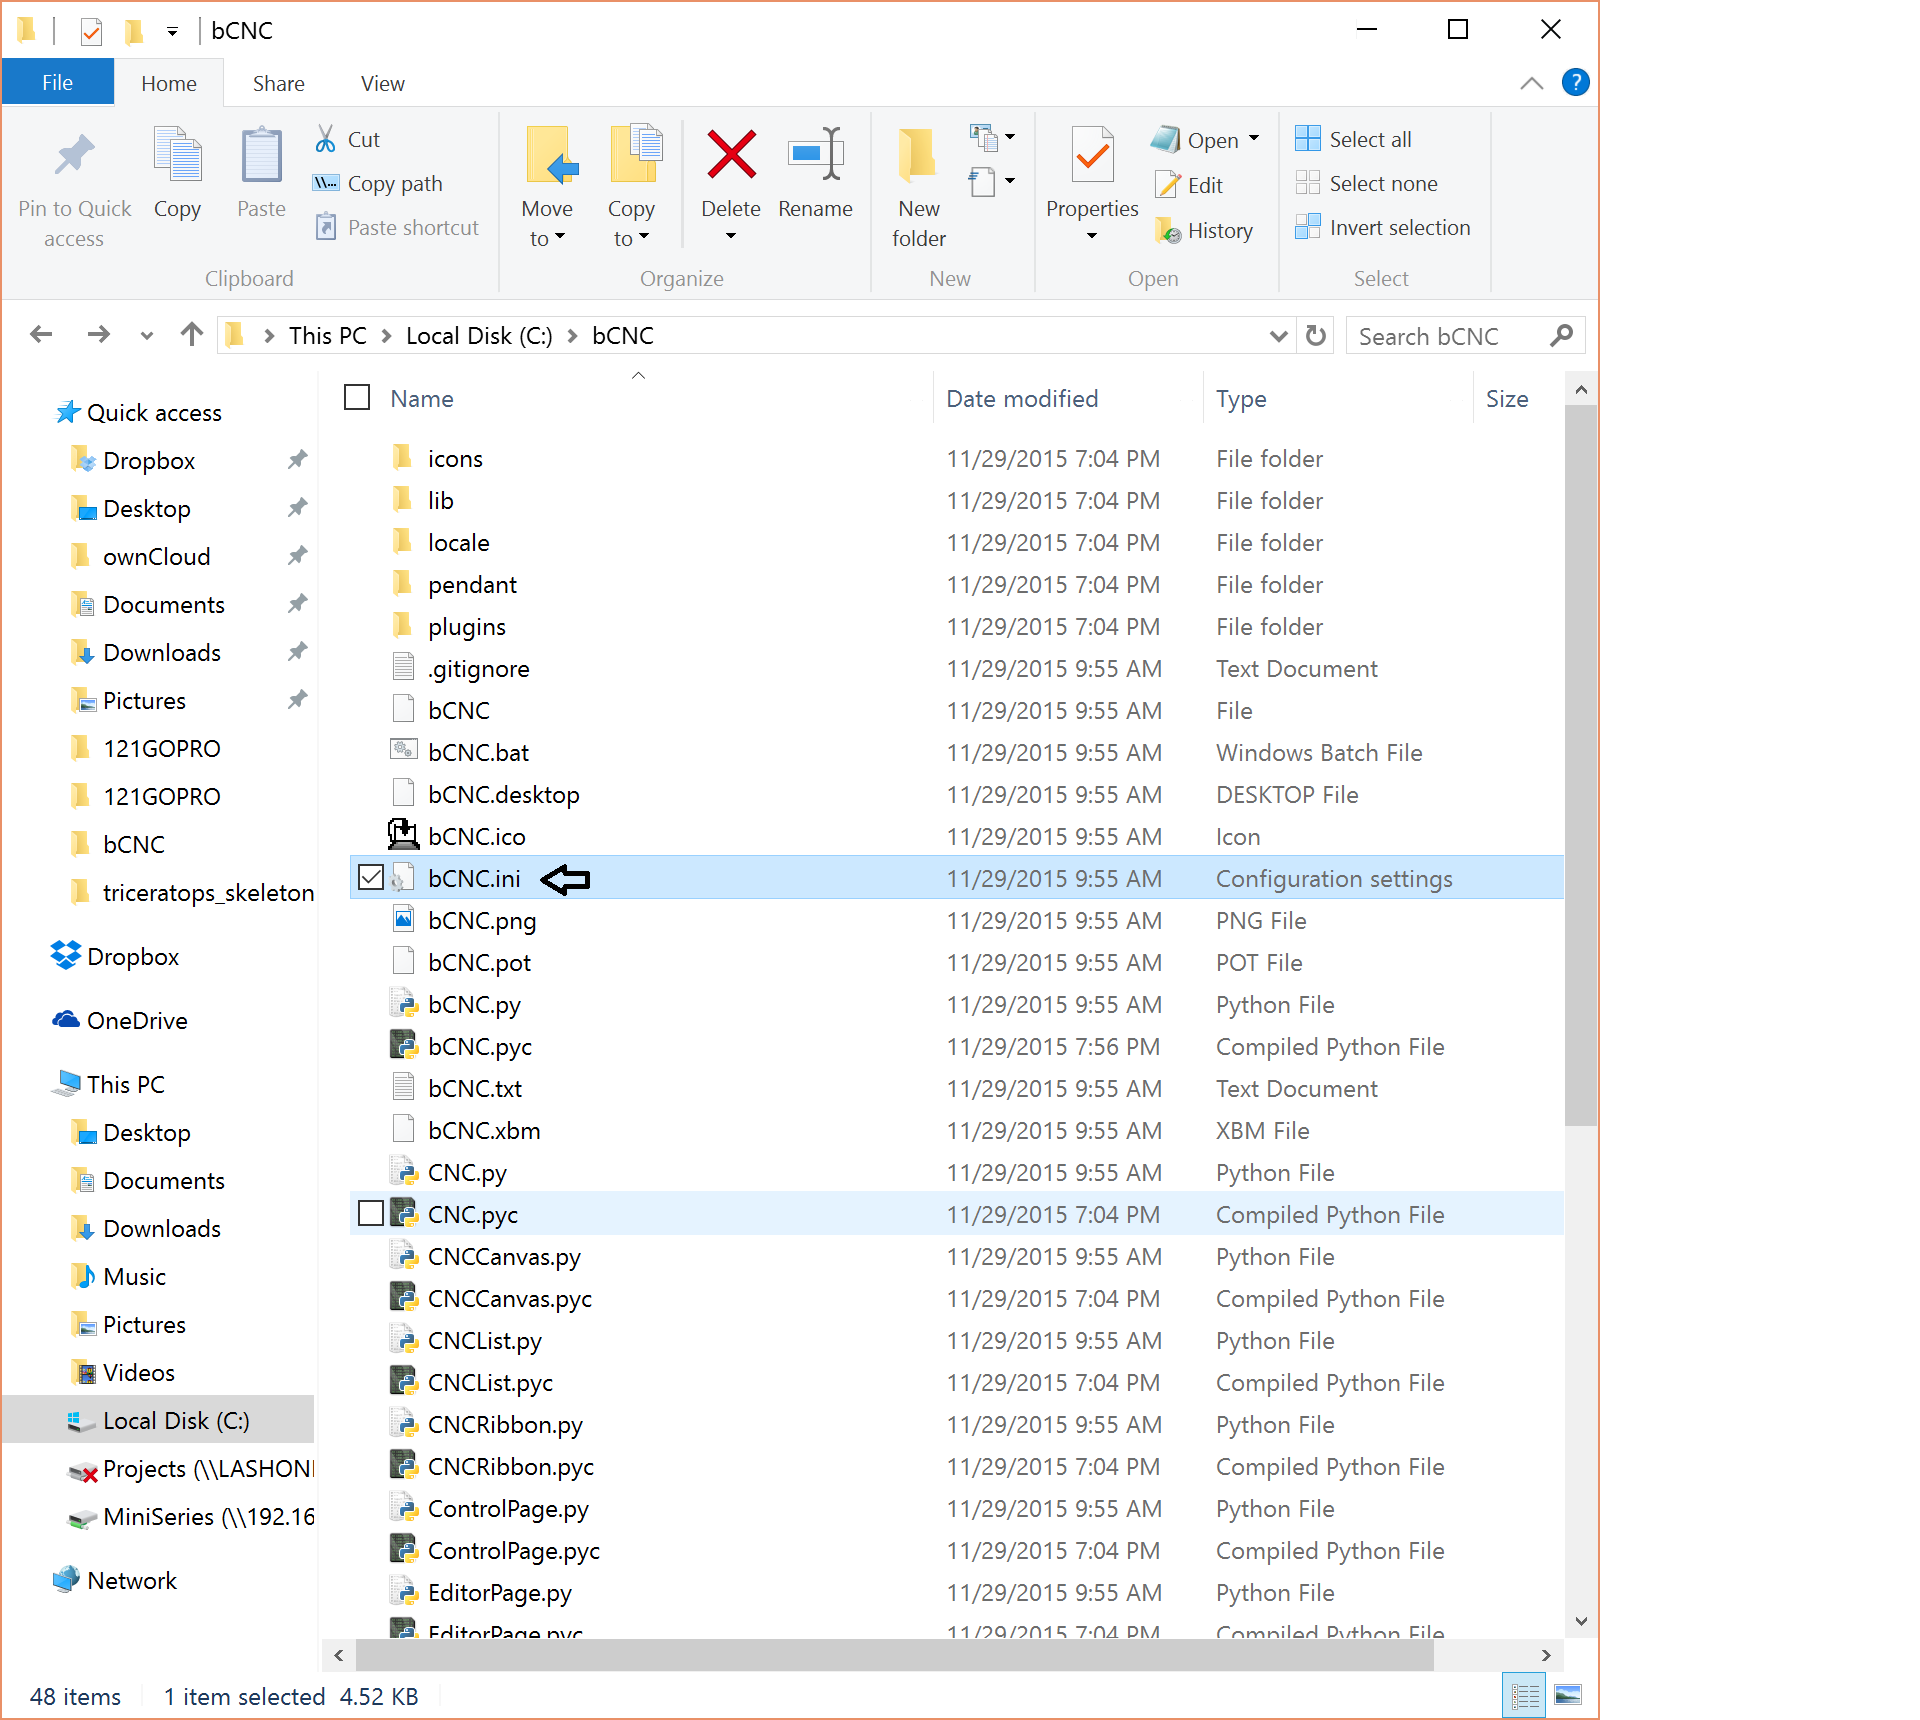Click the Pin to Quick access icon
Screen dimensions: 1920x1720
tap(74, 155)
